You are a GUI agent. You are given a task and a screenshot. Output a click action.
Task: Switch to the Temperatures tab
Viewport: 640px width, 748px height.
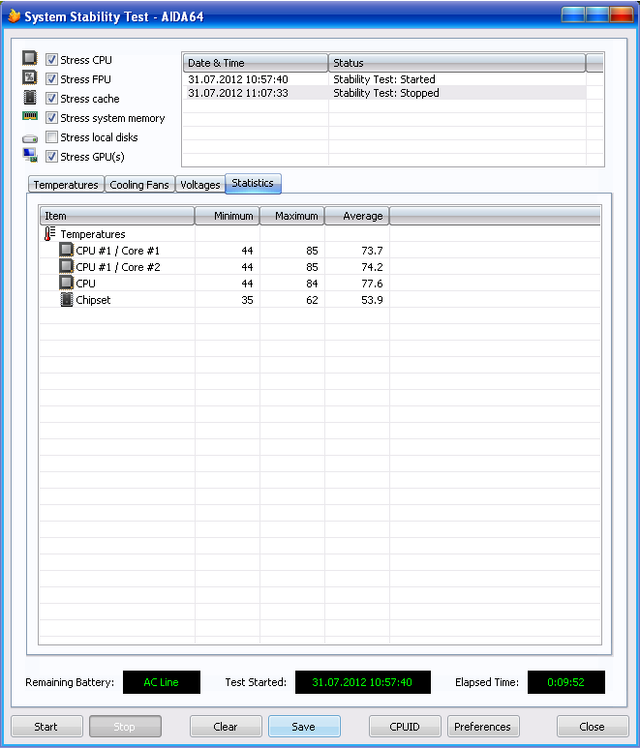pyautogui.click(x=65, y=185)
